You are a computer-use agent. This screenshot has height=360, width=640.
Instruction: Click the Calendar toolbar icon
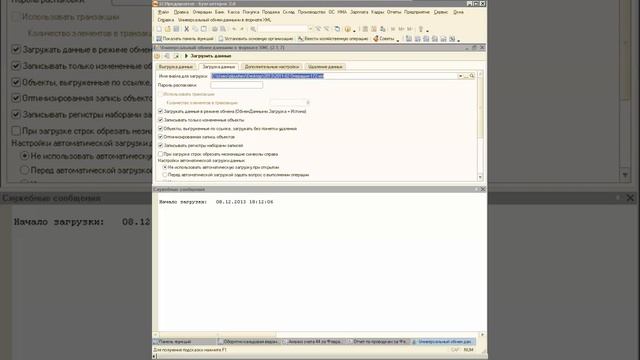pyautogui.click(x=374, y=29)
